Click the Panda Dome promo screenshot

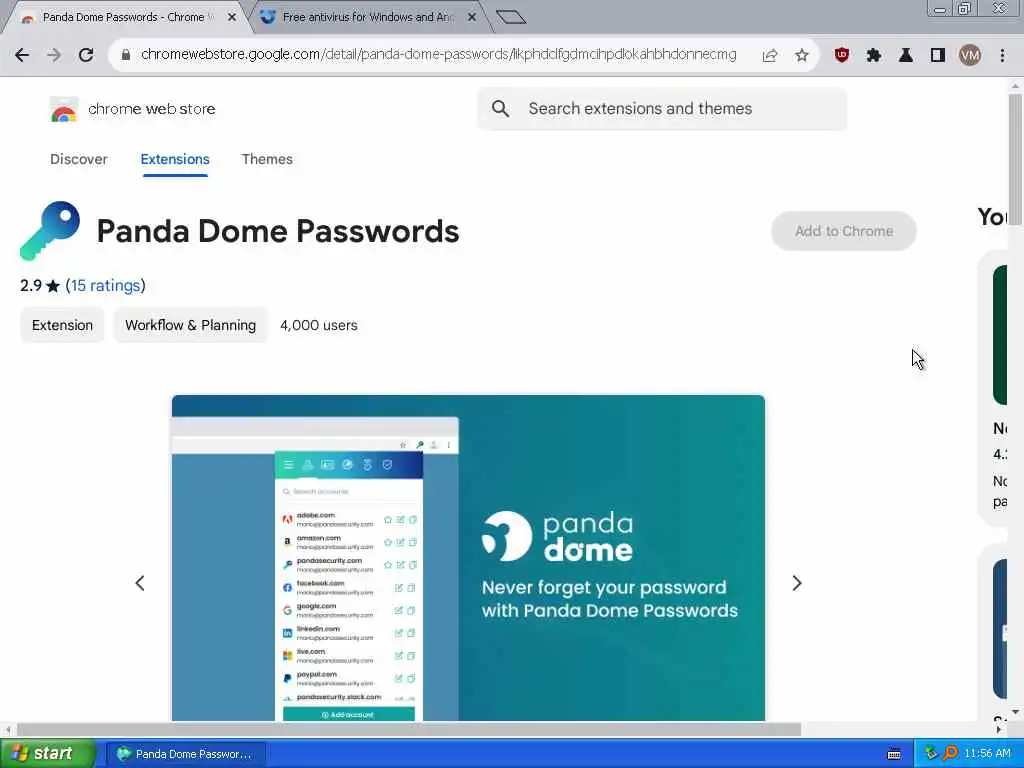[468, 558]
